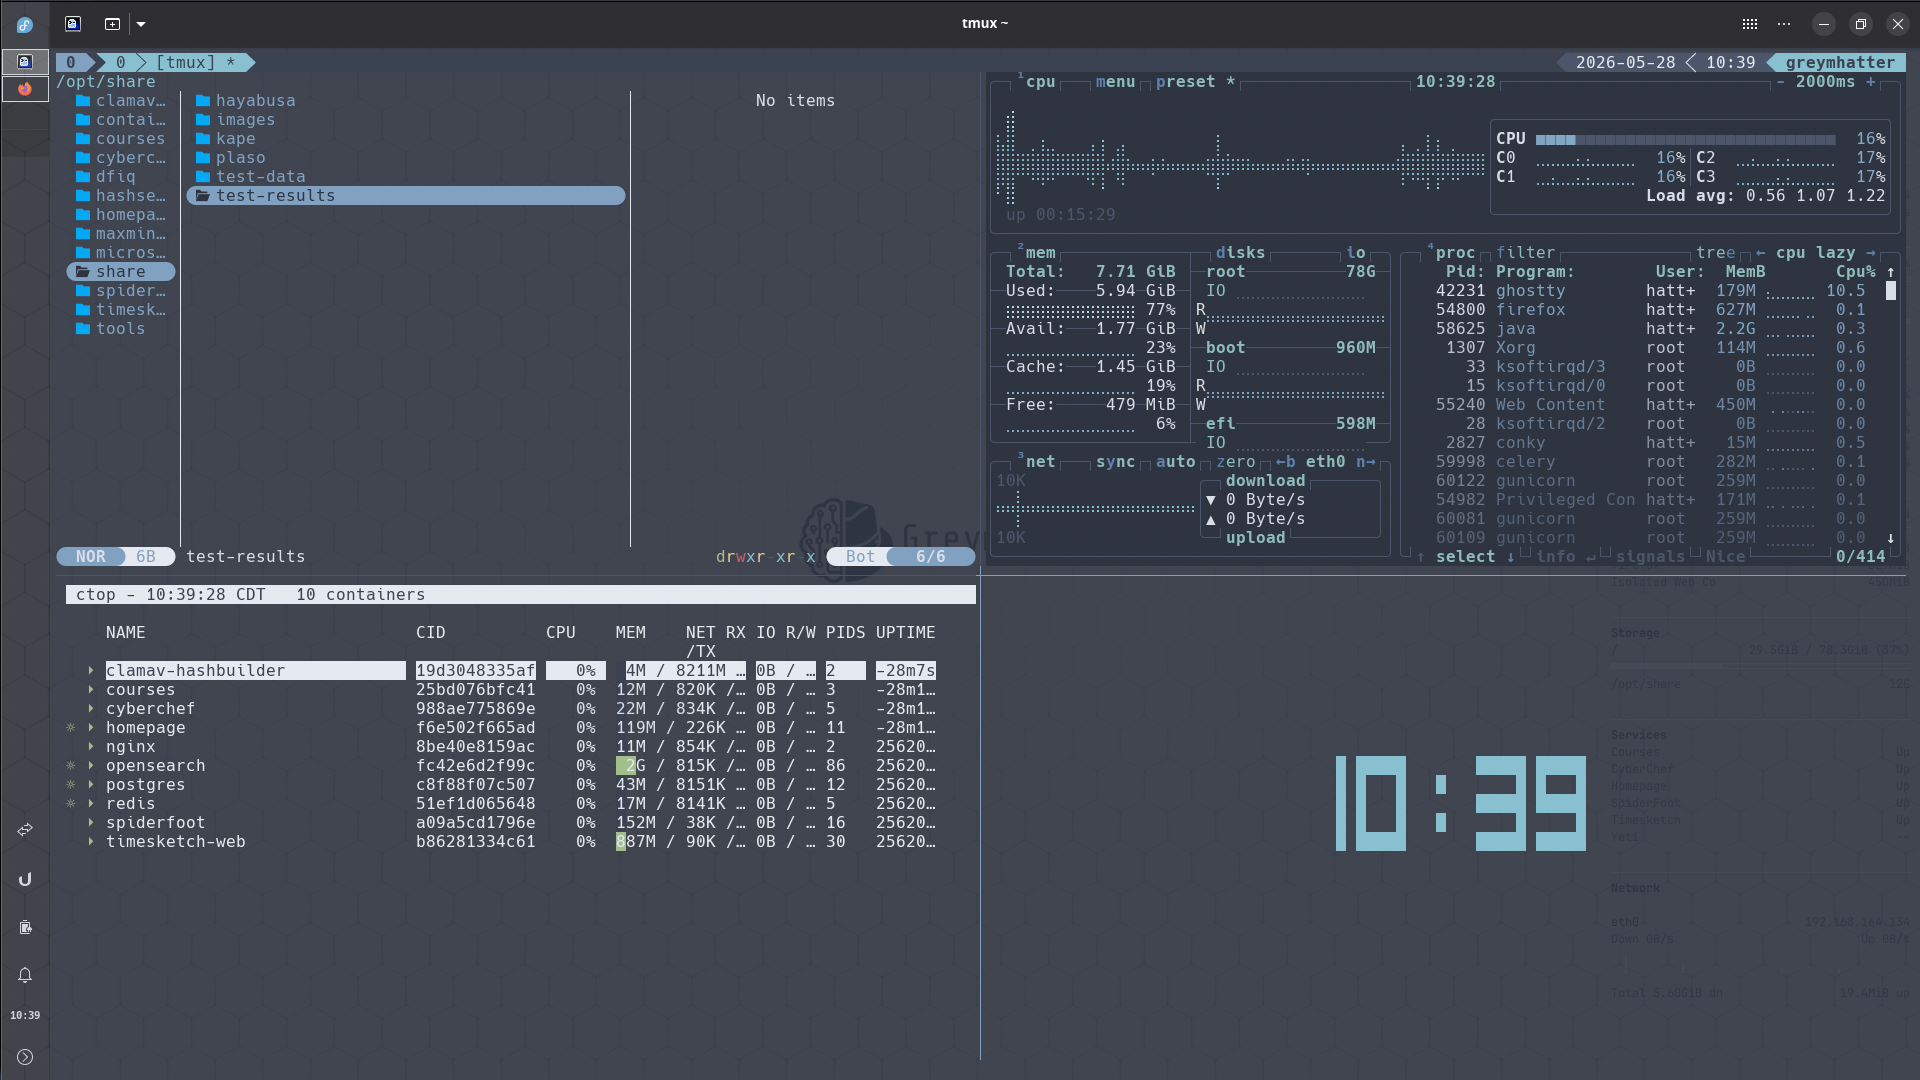Toggle net sync option
Image resolution: width=1920 pixels, height=1080 pixels.
click(1115, 461)
